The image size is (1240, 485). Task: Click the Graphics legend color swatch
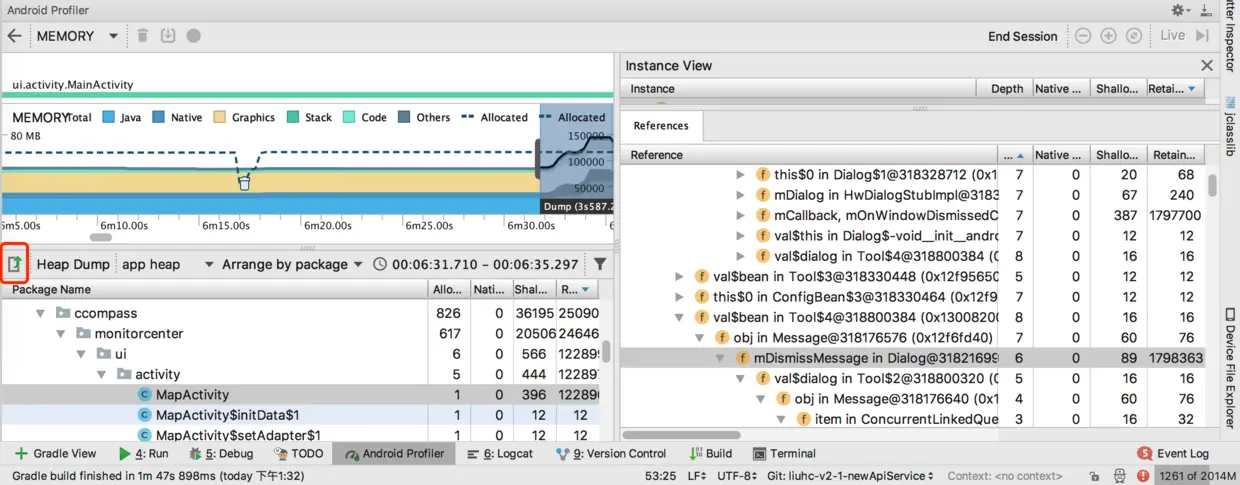coord(220,117)
